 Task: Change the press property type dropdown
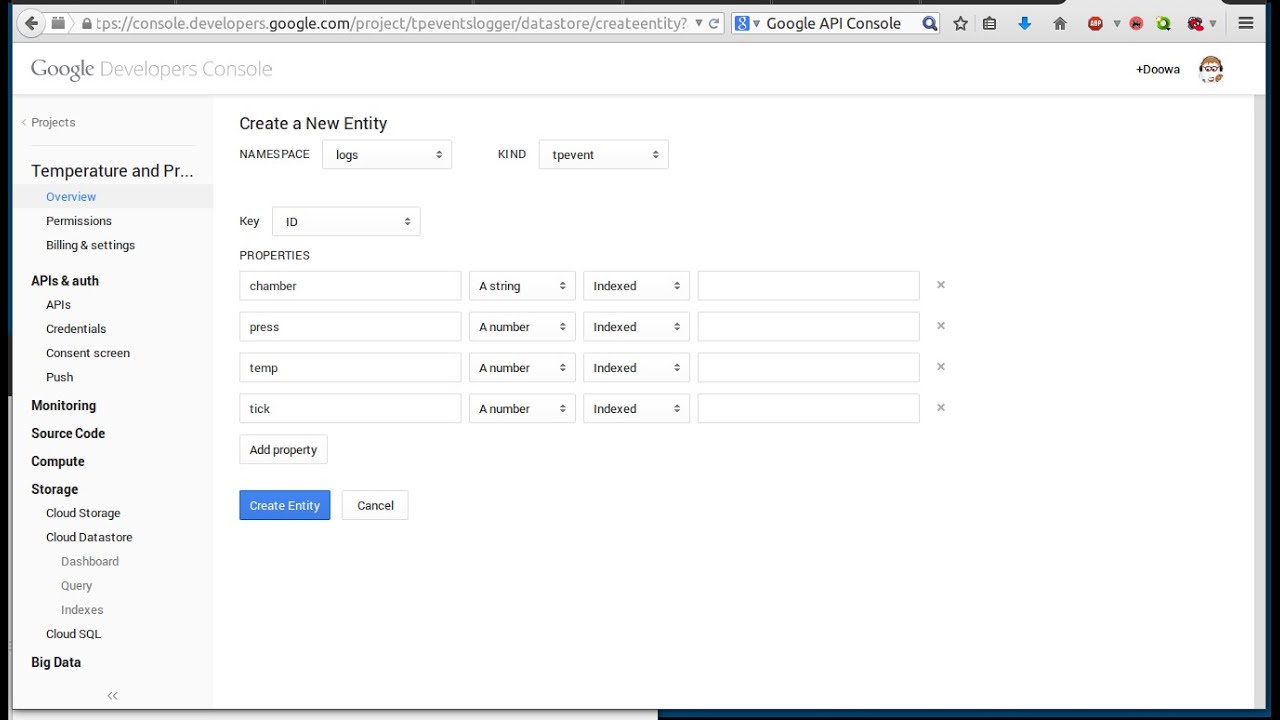(522, 327)
